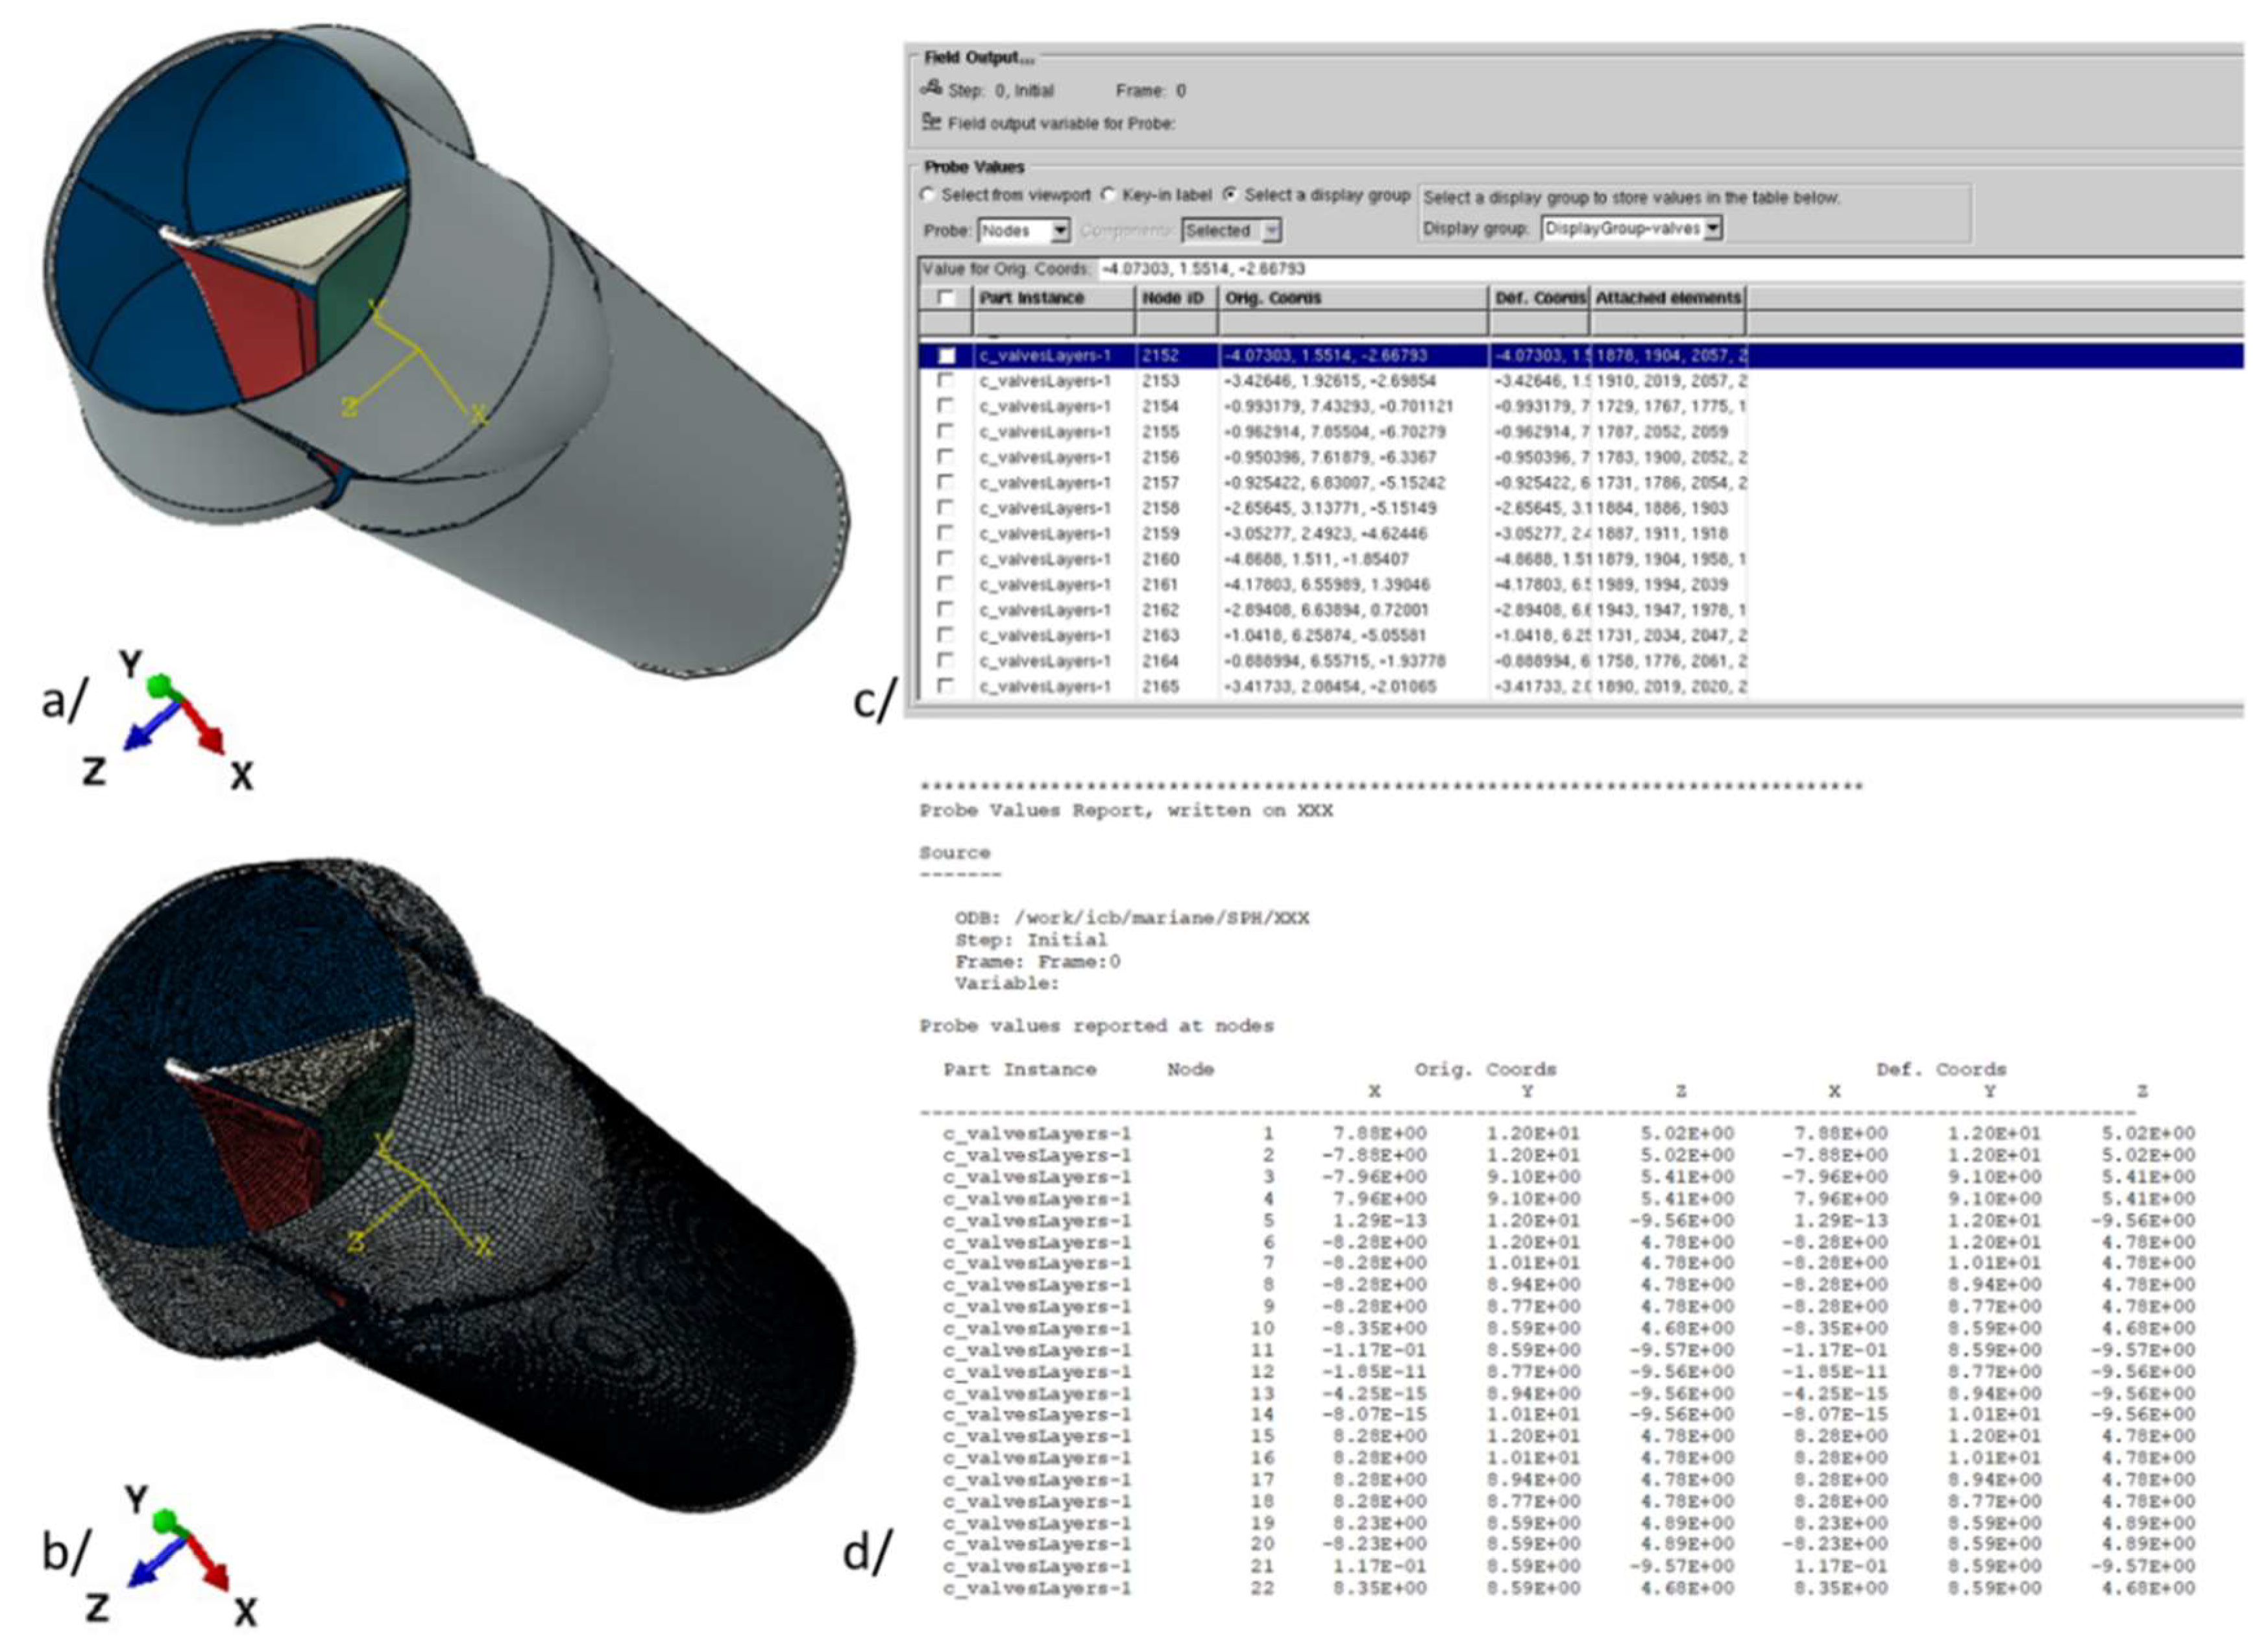Tick the checkbox for node 2153 row
The width and height of the screenshot is (2268, 1651).
(x=945, y=381)
